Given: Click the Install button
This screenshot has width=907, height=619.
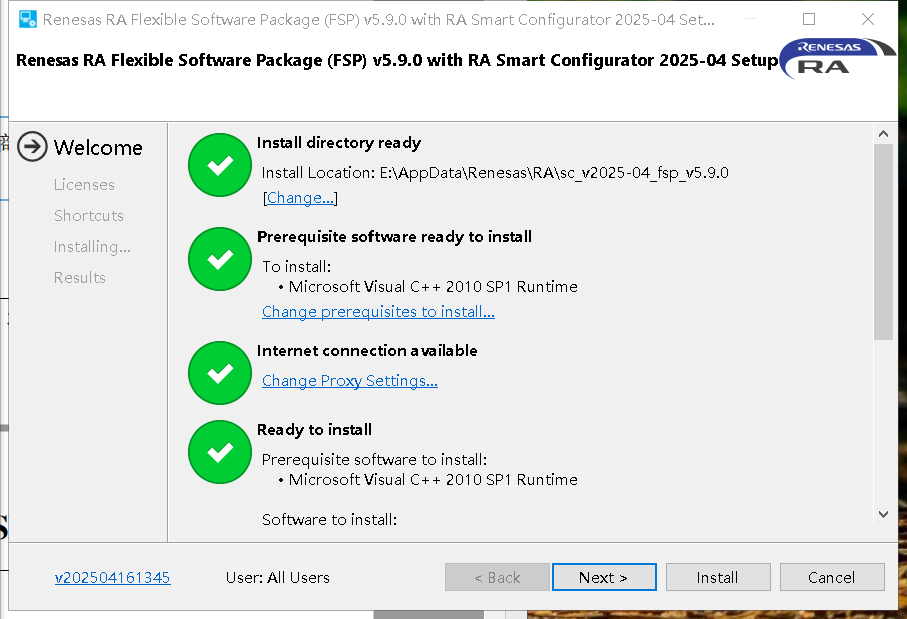Looking at the screenshot, I should coord(718,577).
